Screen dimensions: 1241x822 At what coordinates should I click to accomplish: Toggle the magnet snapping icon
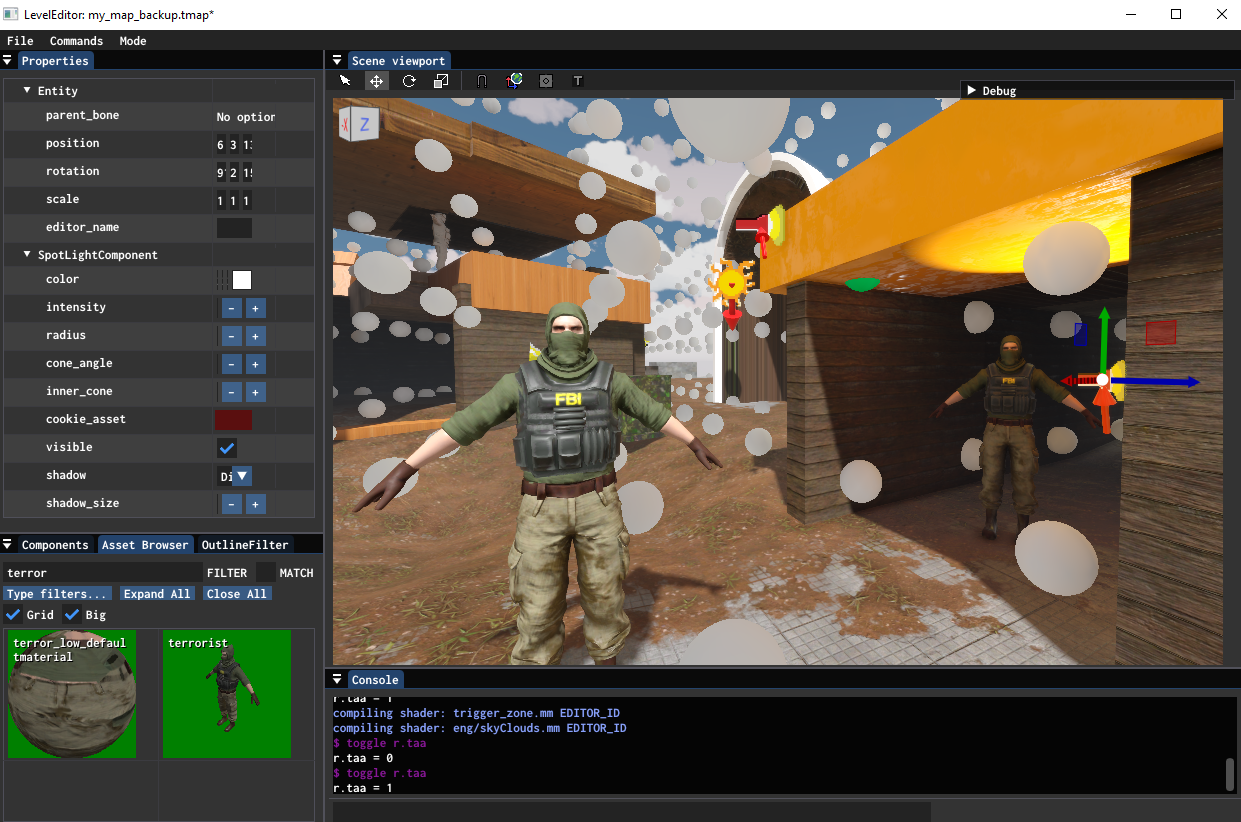(x=481, y=81)
